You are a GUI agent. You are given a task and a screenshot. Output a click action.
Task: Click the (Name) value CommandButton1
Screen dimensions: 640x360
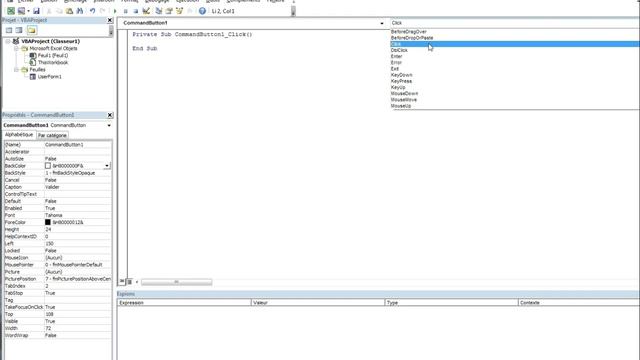click(64, 144)
